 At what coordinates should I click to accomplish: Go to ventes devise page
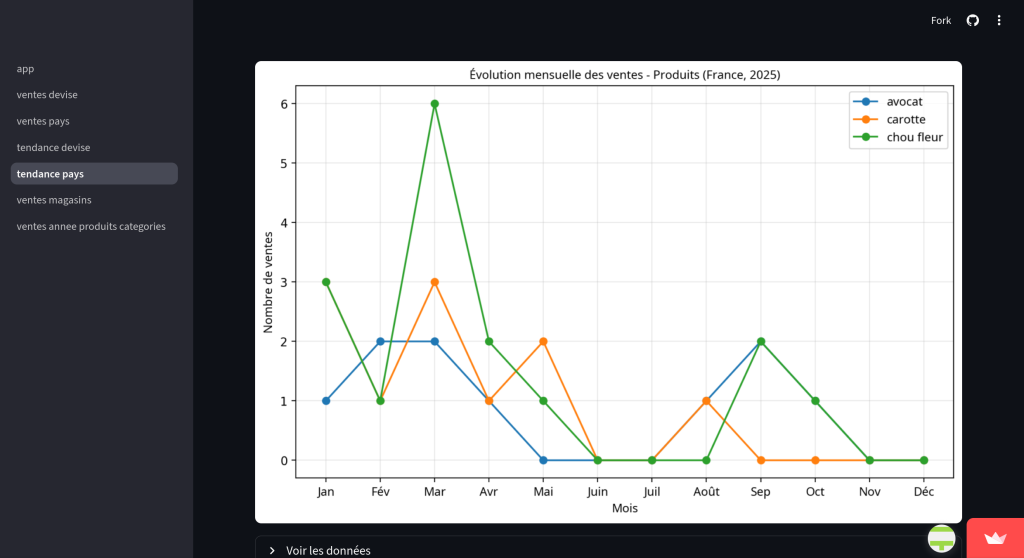pyautogui.click(x=47, y=95)
